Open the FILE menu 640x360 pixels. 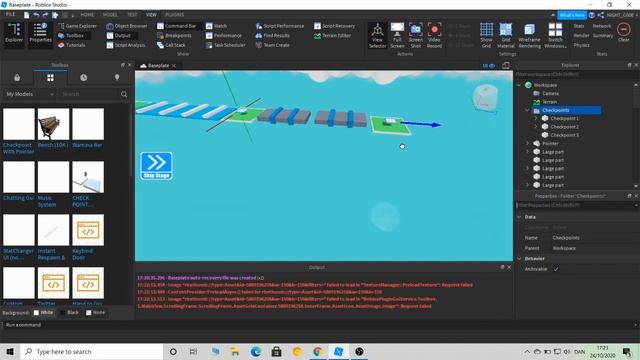click(x=11, y=14)
